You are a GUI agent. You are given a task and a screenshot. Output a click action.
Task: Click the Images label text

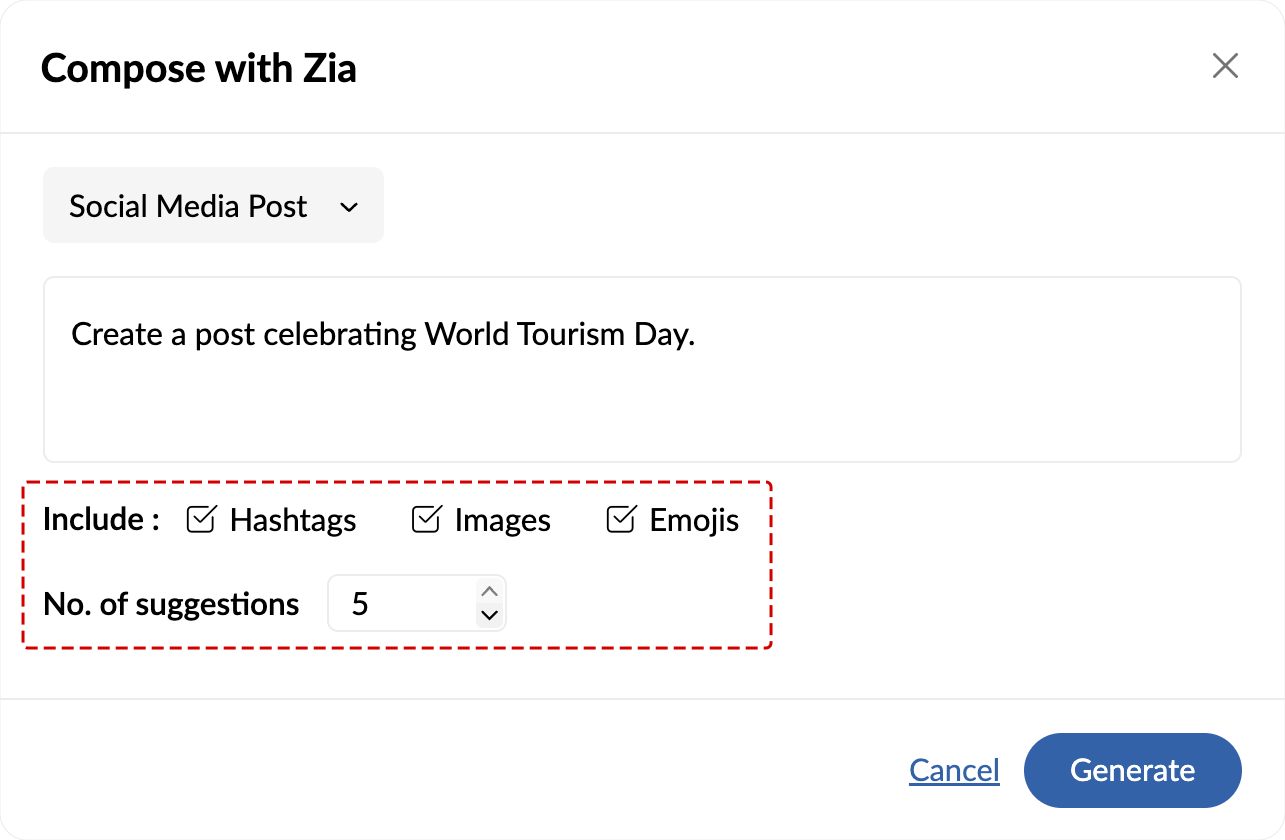(x=502, y=521)
